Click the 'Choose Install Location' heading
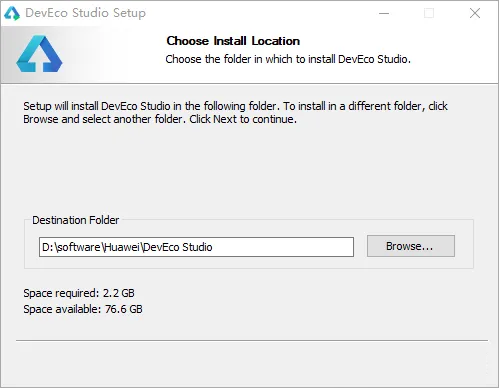This screenshot has width=499, height=388. 233,41
